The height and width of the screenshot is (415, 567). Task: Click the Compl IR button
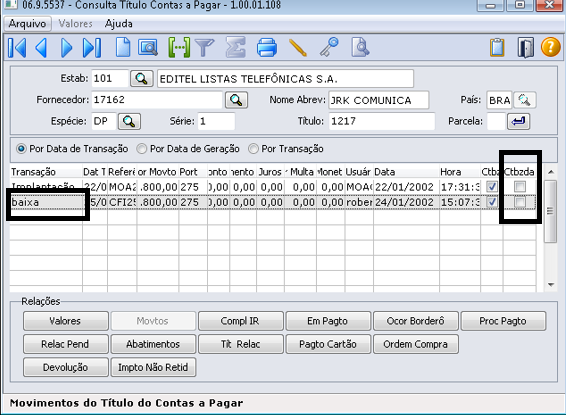pos(240,321)
